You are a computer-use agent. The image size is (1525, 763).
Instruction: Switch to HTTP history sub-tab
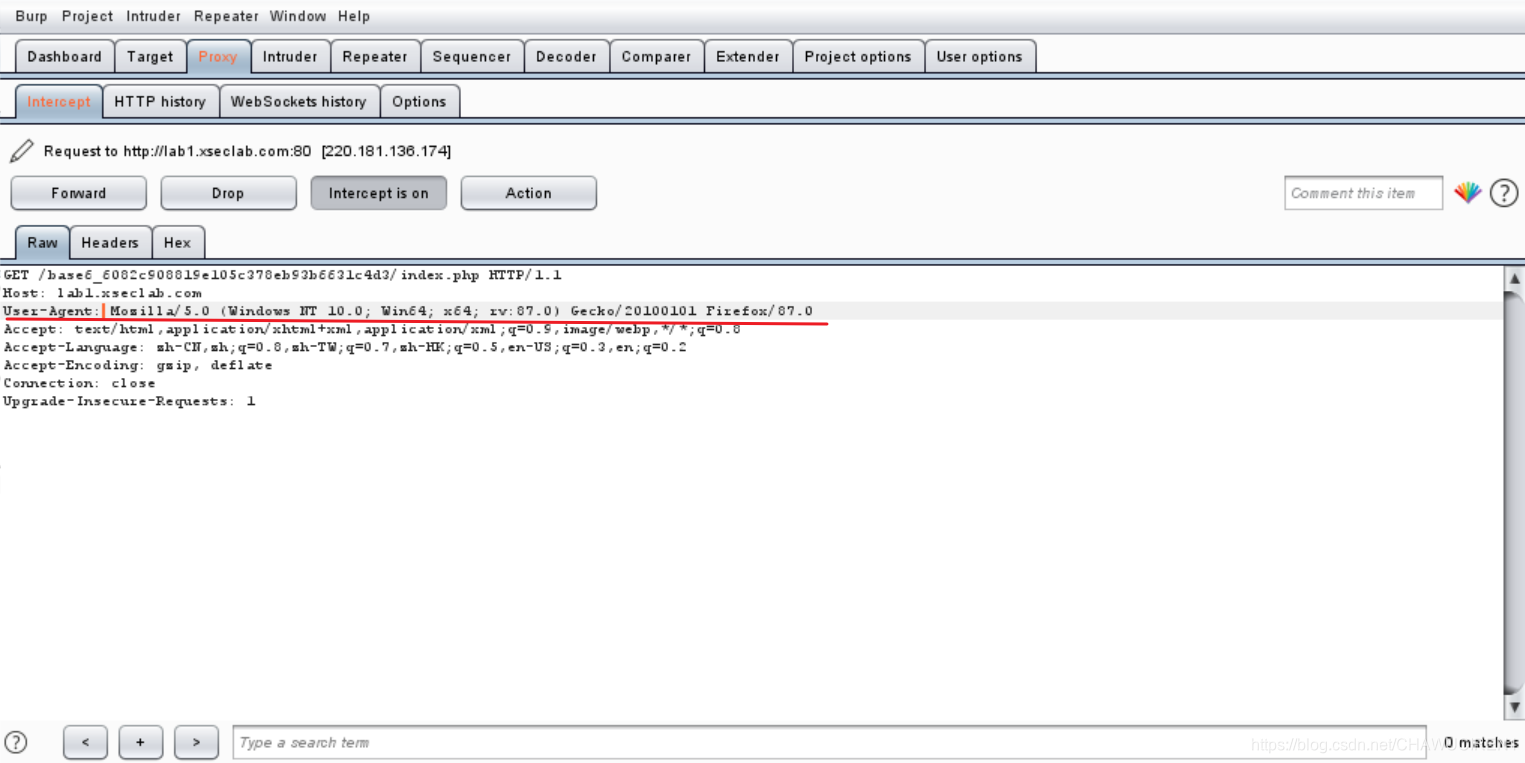tap(160, 101)
